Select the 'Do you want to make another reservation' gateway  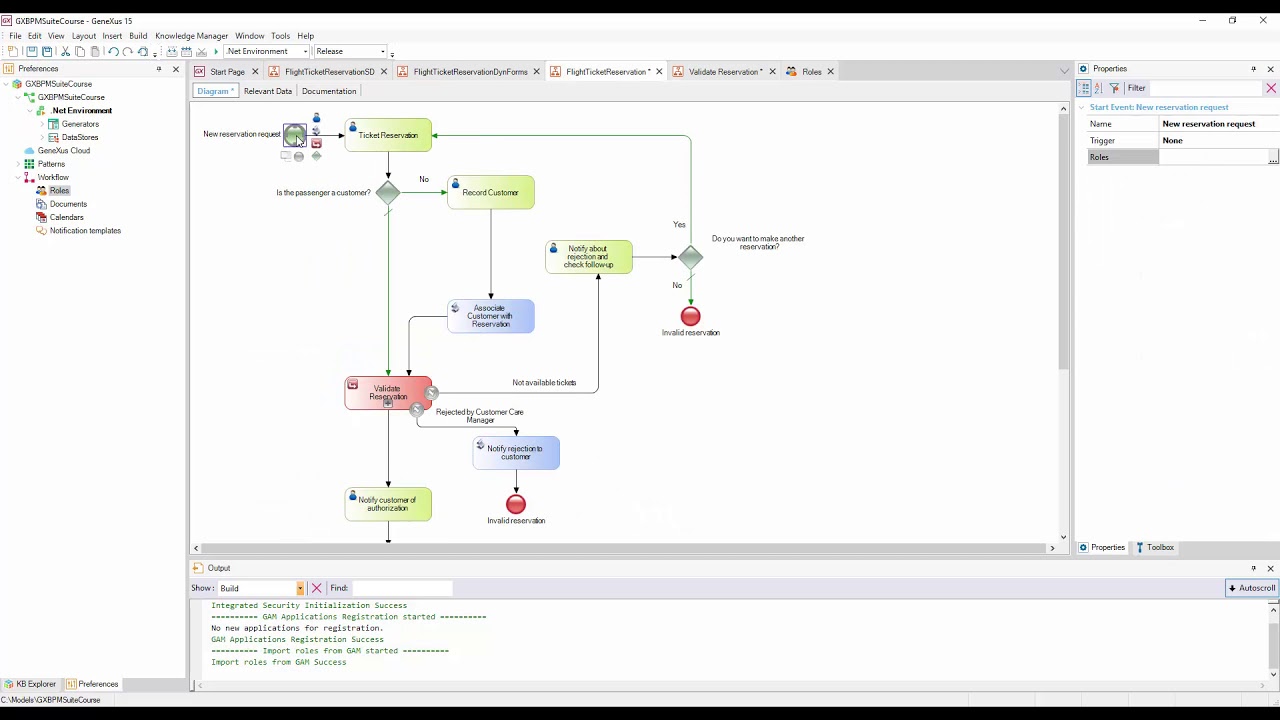coord(691,257)
